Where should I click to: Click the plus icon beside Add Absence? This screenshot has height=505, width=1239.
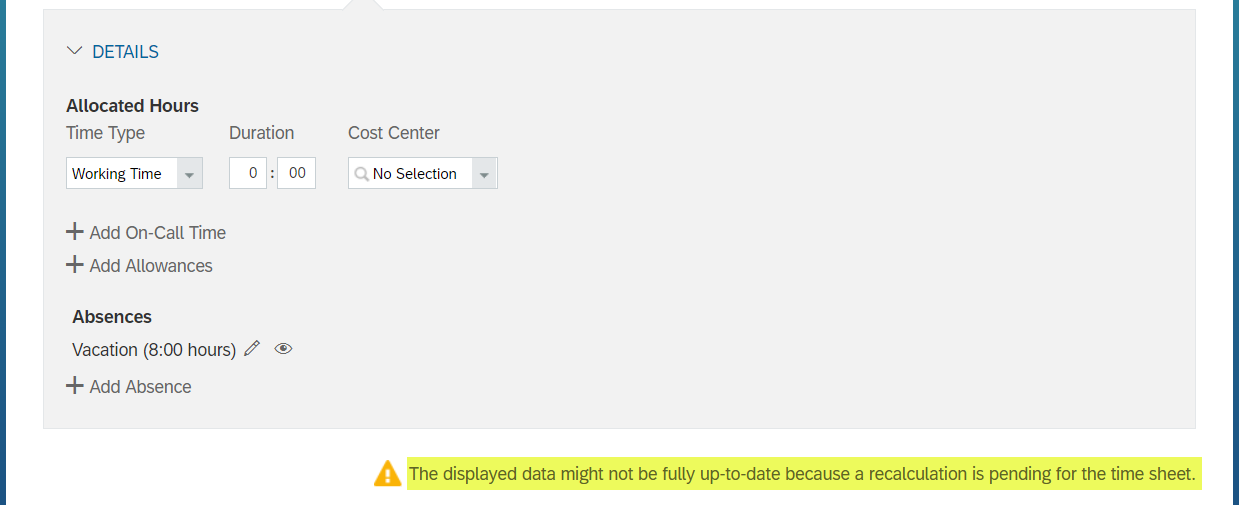pos(75,386)
